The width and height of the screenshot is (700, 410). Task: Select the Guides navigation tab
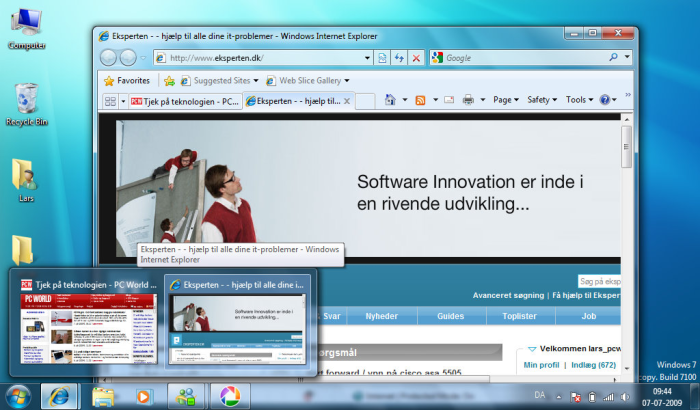[x=450, y=316]
